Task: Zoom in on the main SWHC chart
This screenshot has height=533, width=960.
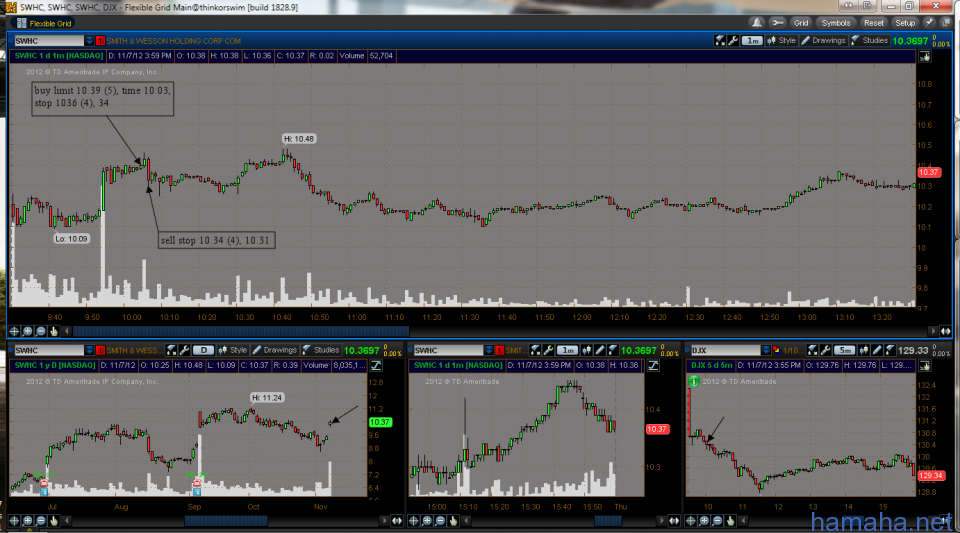Action: click(x=28, y=331)
